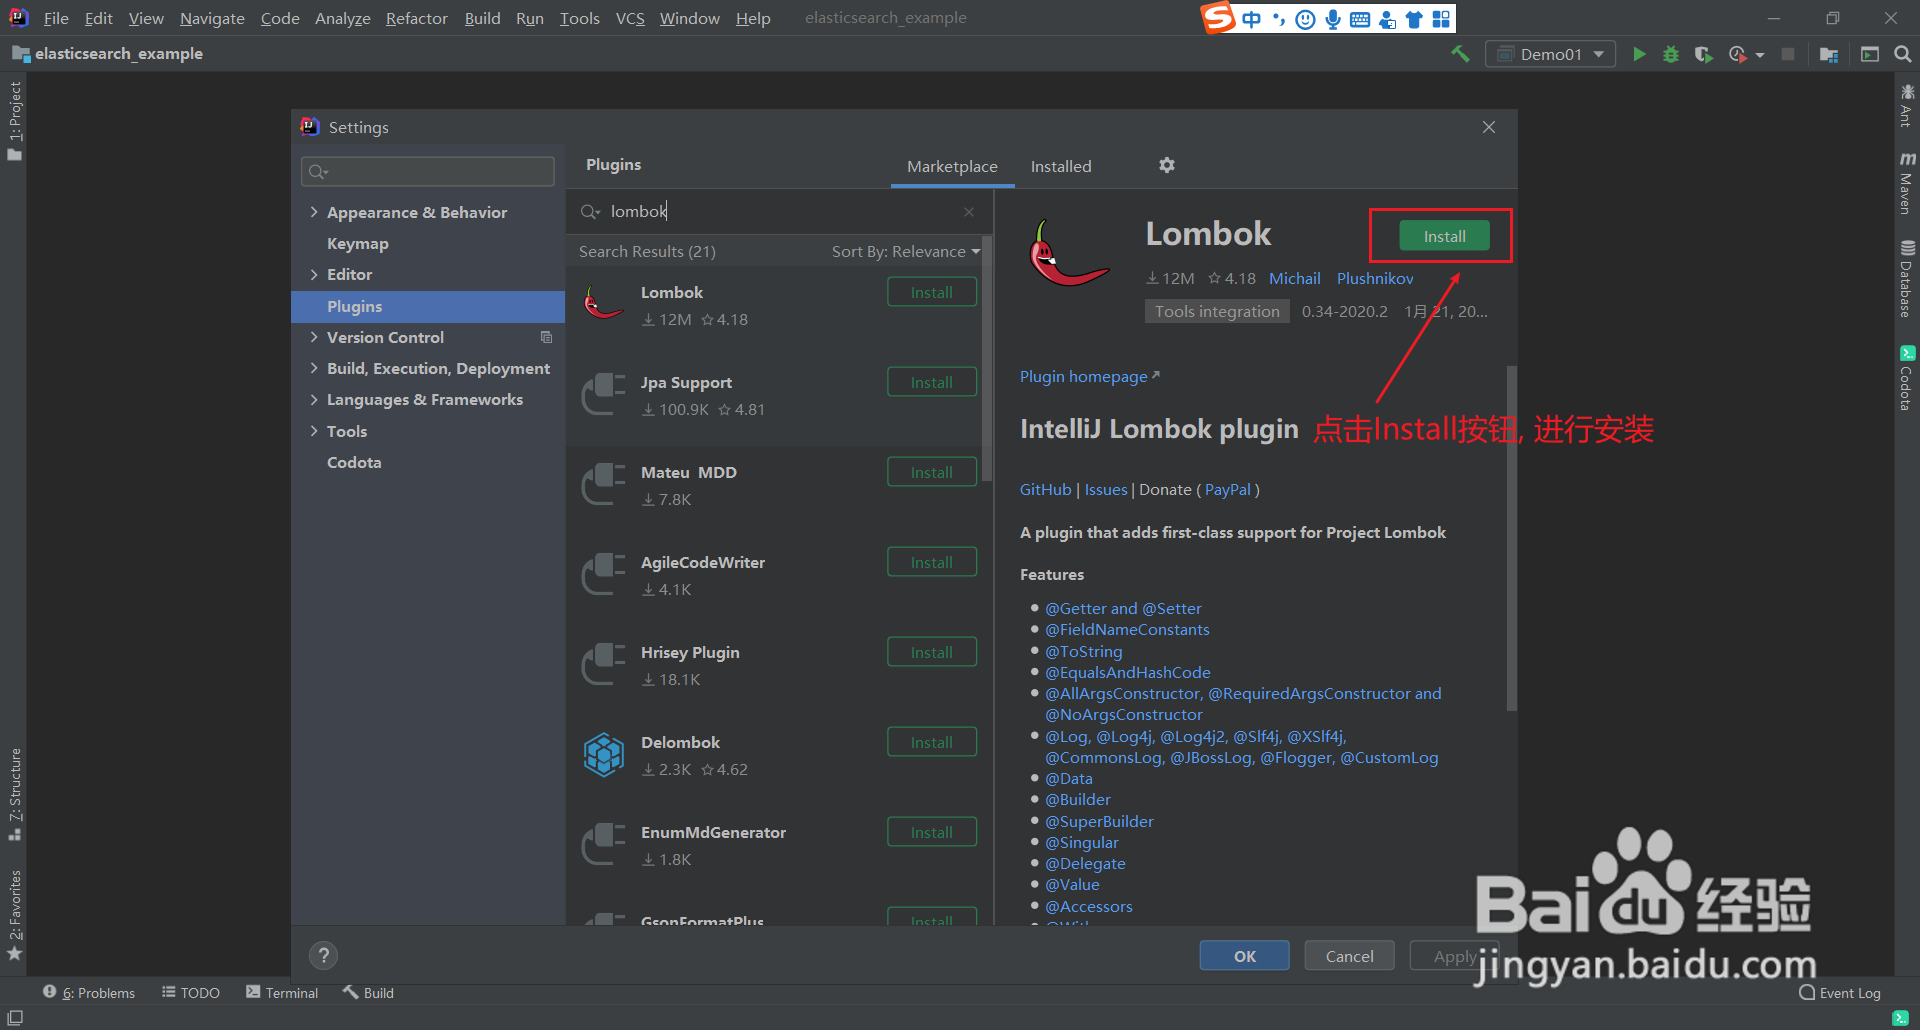Open the PayPal donate link

[1227, 489]
